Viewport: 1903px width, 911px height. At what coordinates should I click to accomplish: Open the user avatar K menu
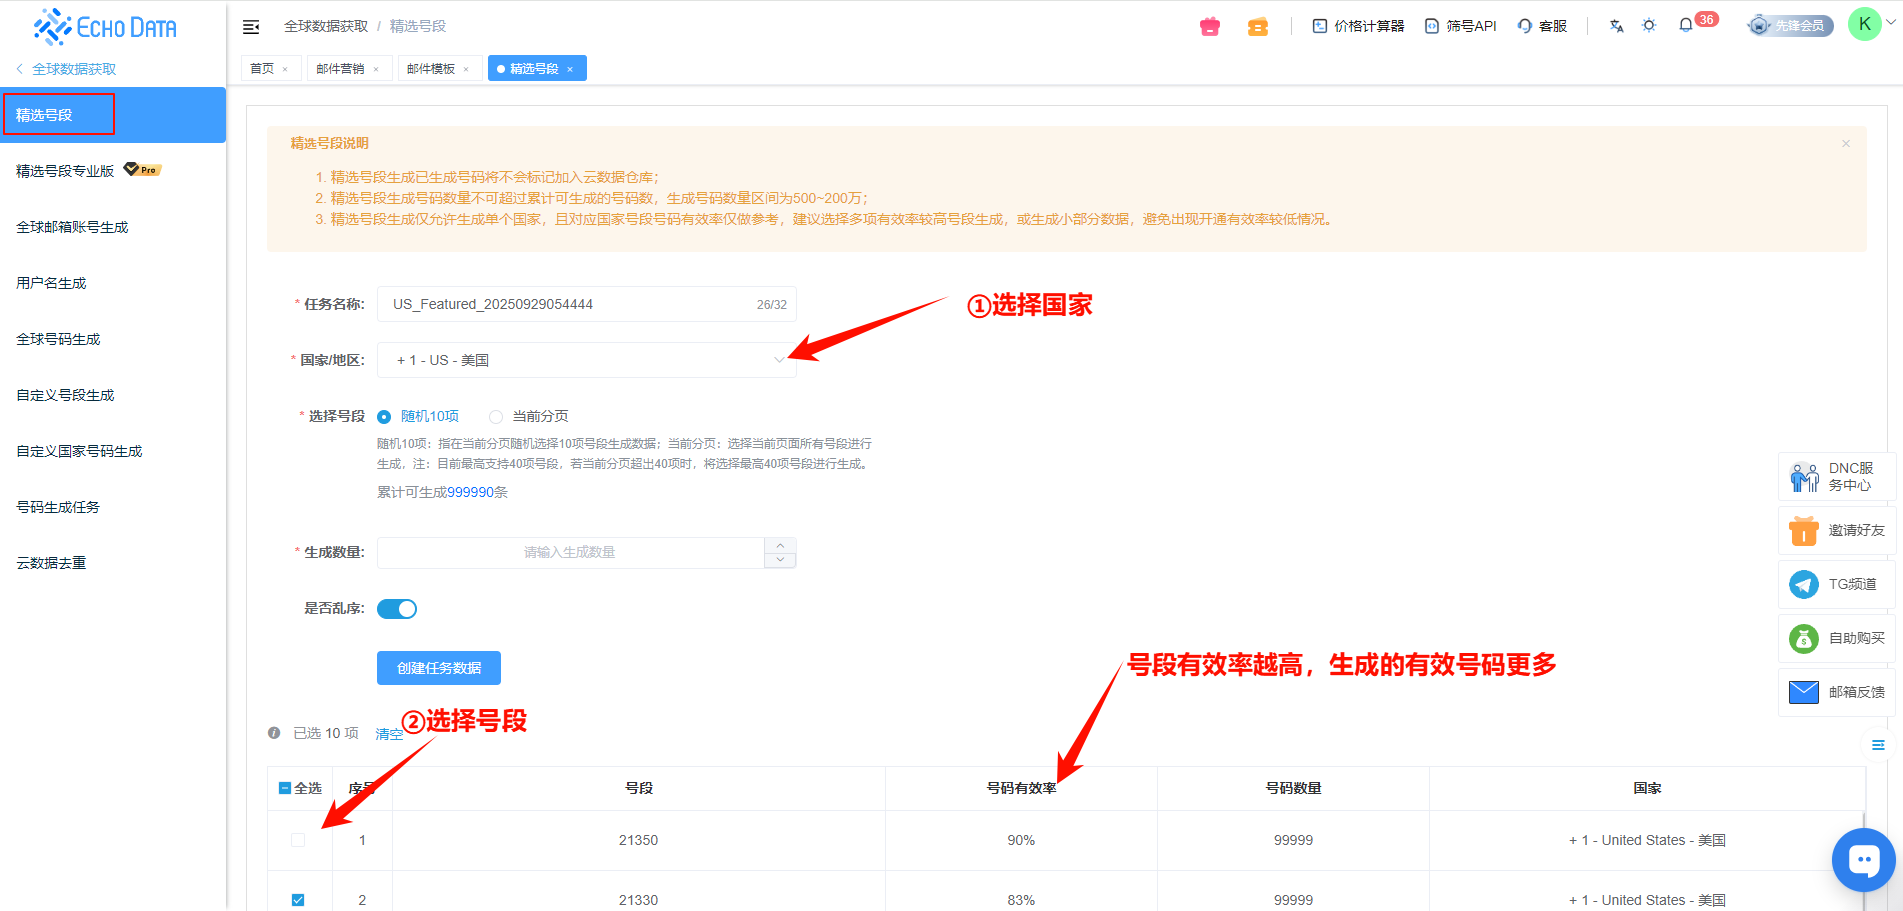tap(1864, 25)
